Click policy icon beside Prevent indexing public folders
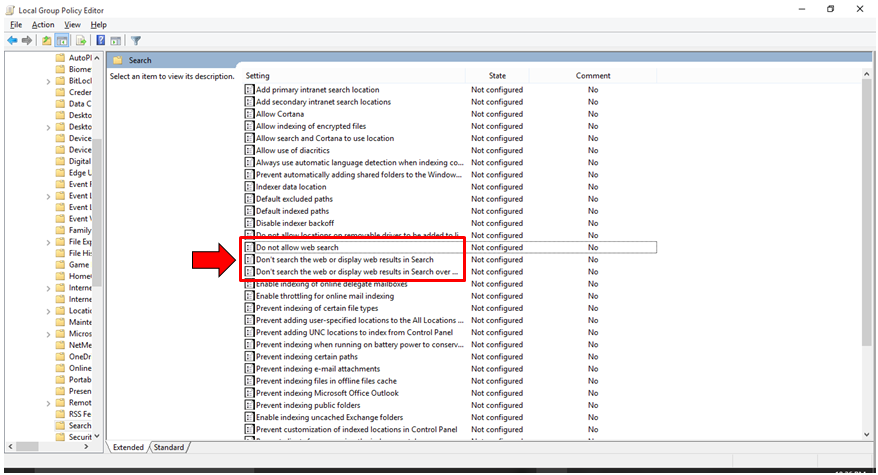The image size is (878, 475). point(250,405)
